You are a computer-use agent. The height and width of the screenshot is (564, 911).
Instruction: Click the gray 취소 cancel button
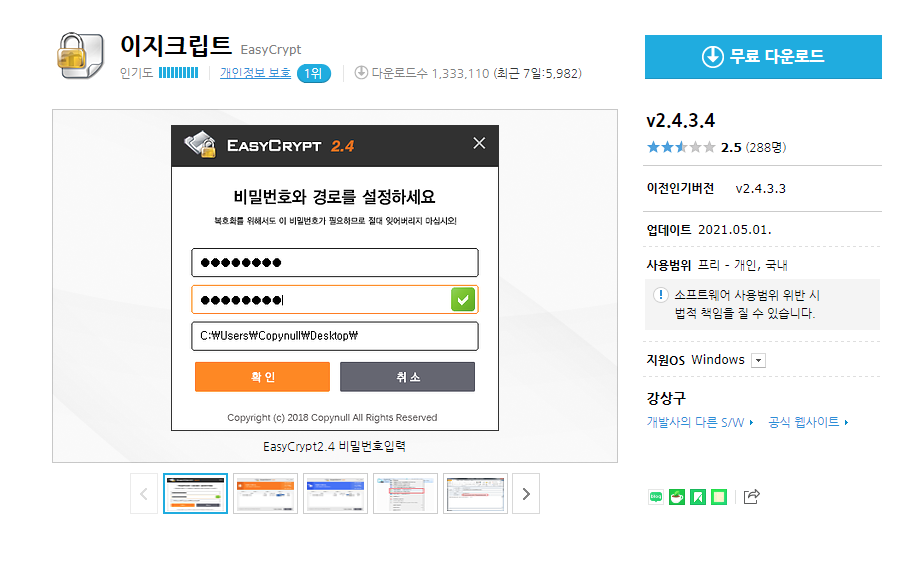click(x=407, y=377)
